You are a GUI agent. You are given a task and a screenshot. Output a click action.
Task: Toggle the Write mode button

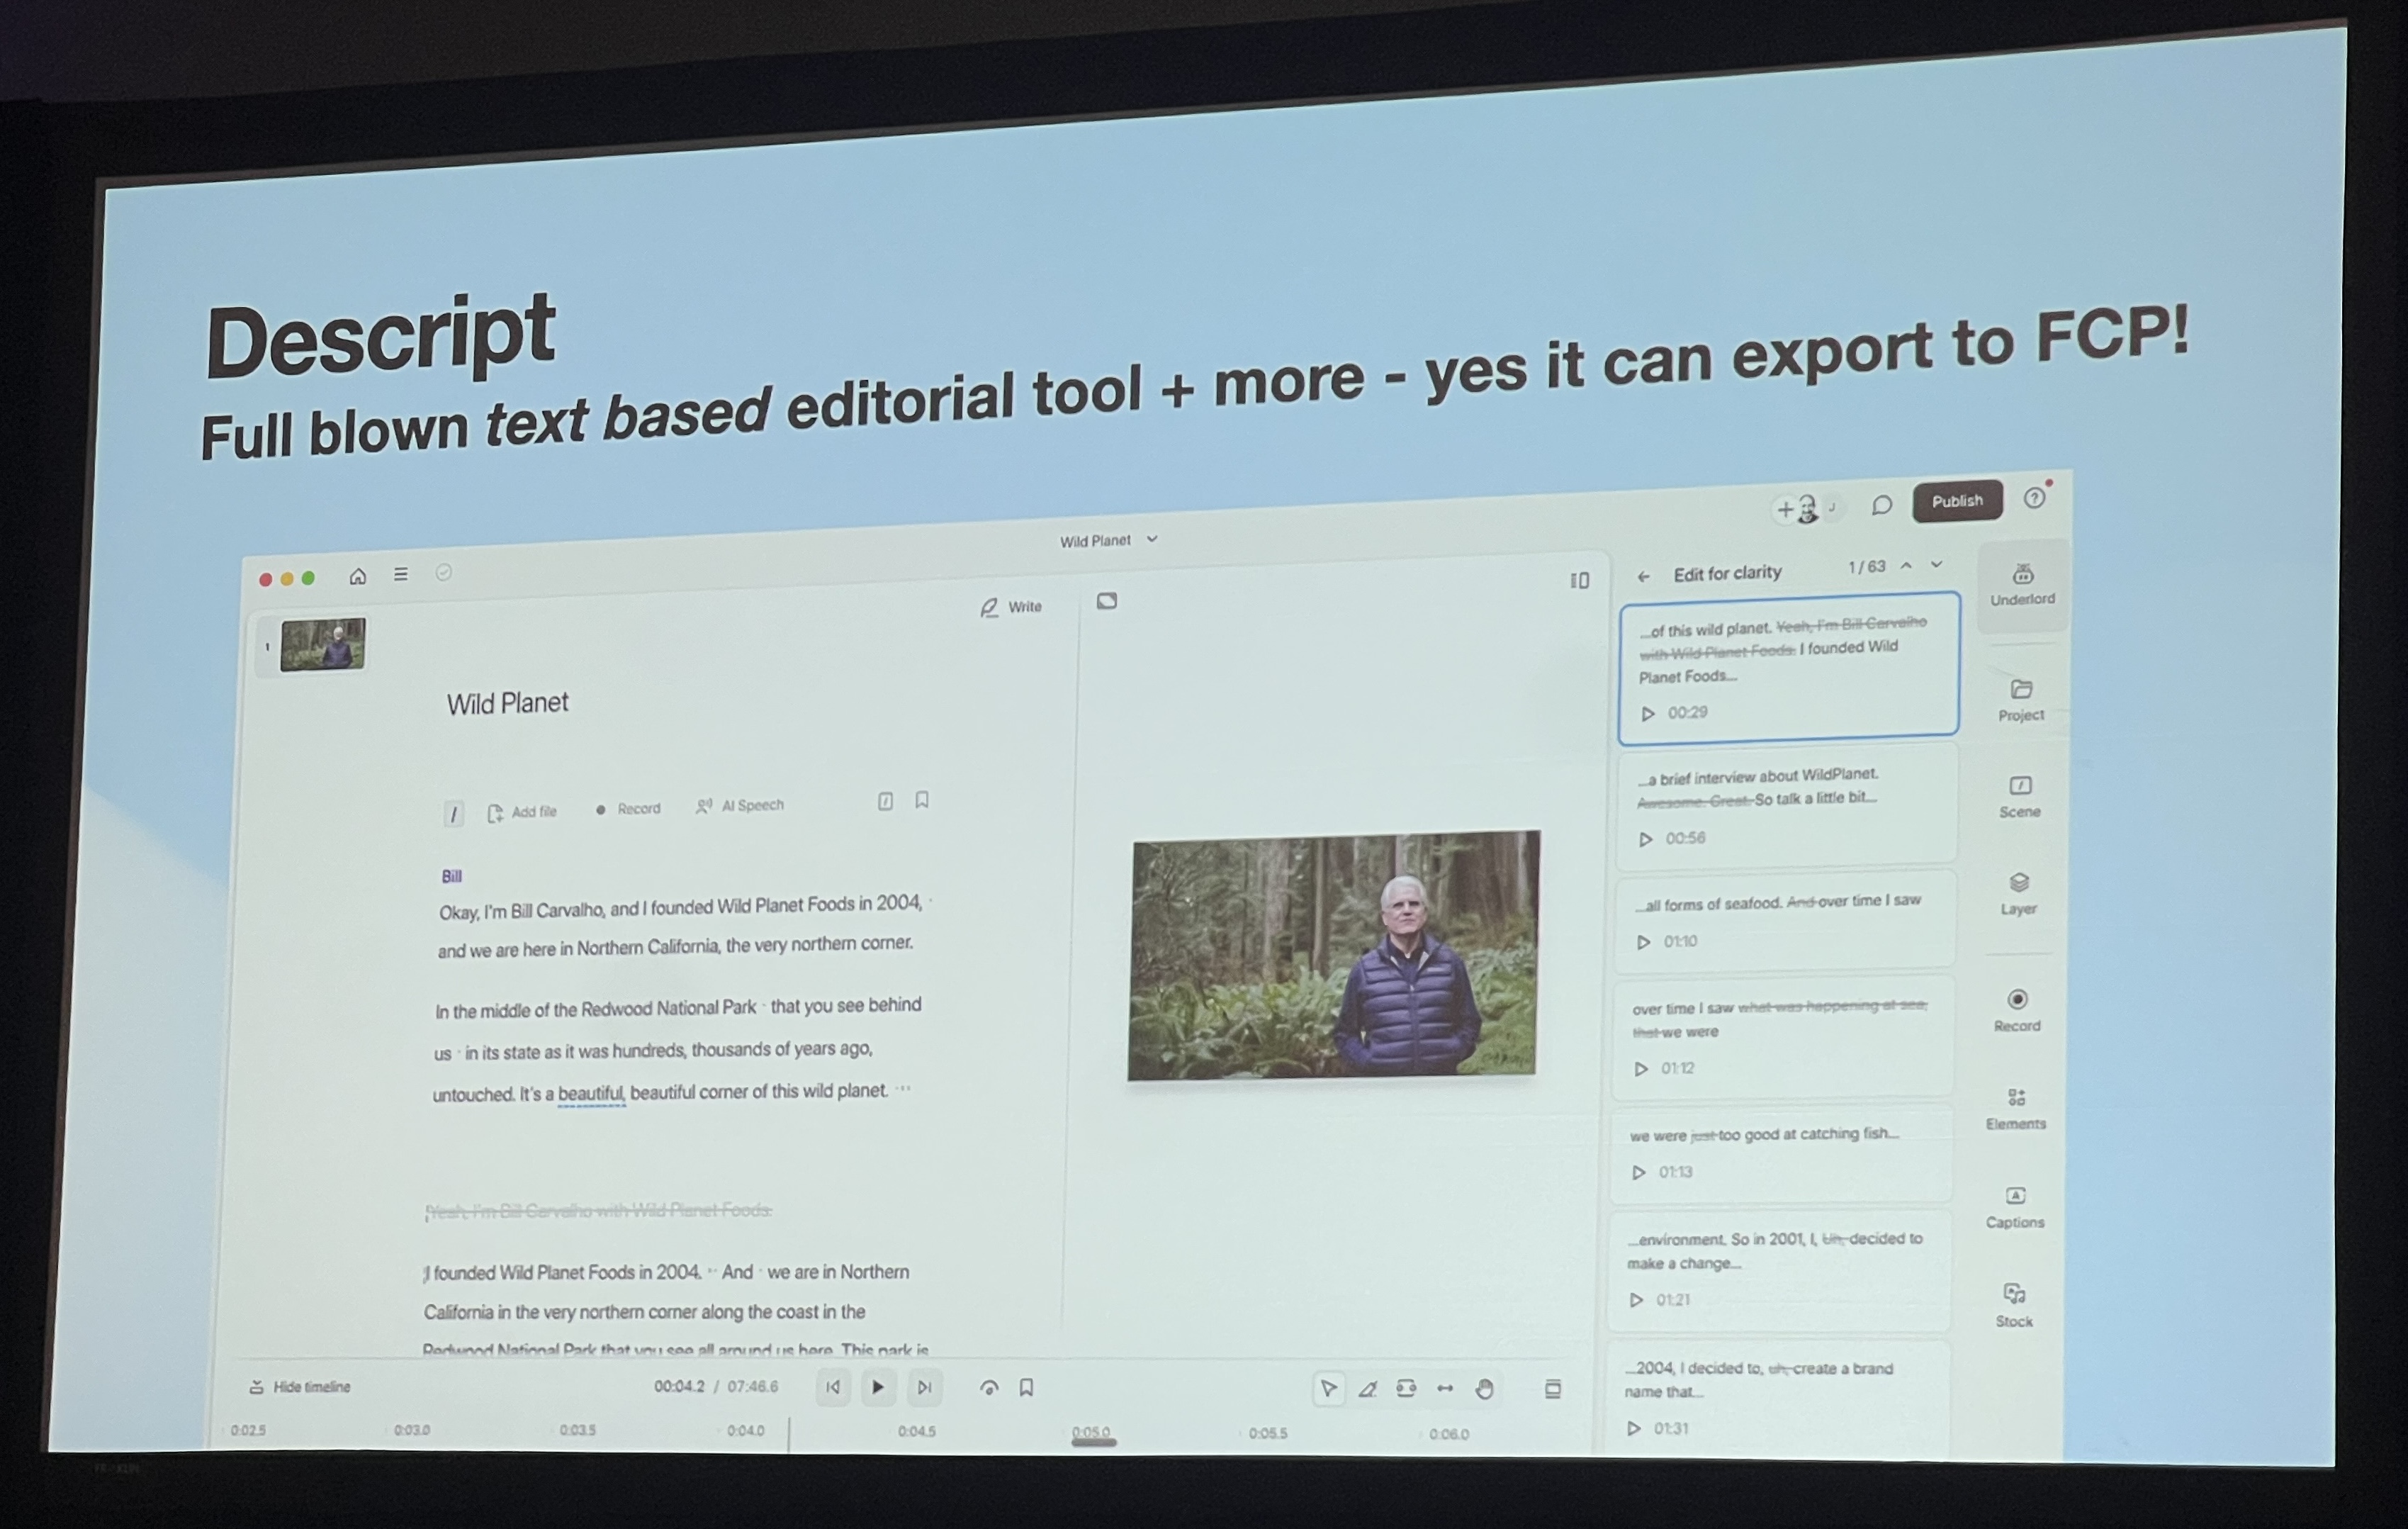point(1011,607)
